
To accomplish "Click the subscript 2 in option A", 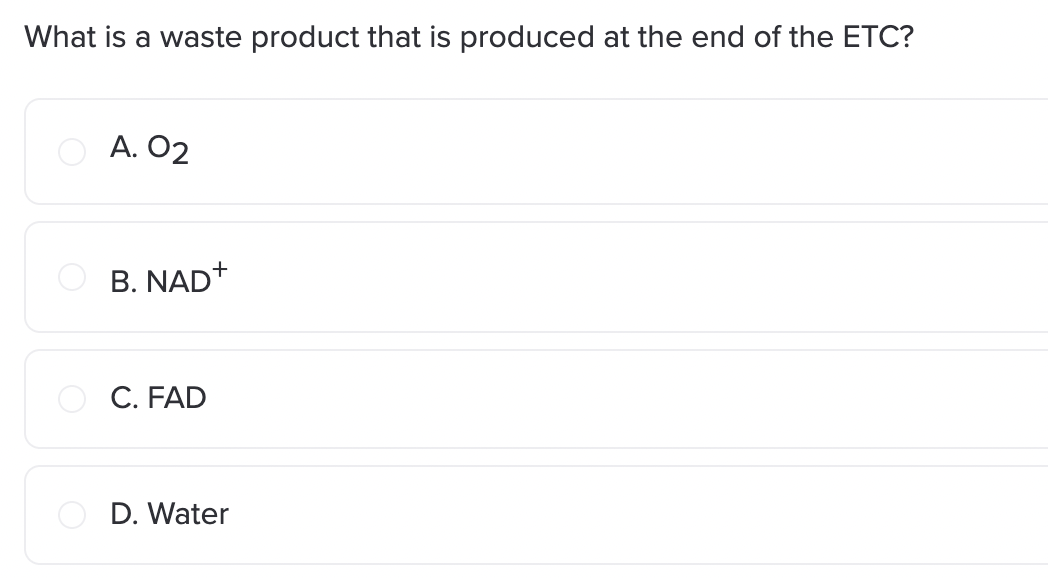I will (180, 153).
